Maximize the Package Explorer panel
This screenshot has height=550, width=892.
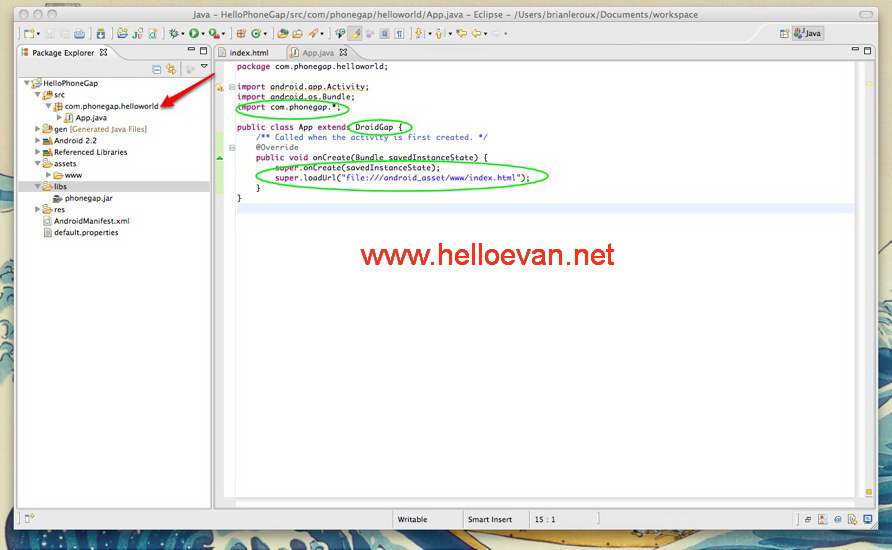[203, 51]
